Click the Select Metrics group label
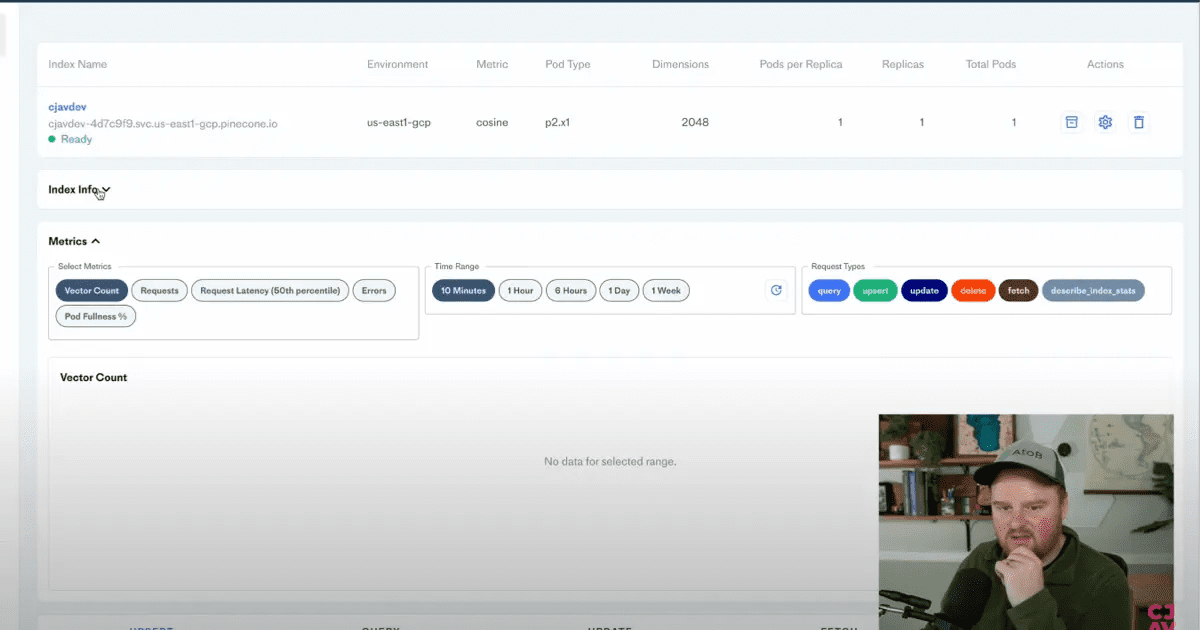Viewport: 1200px width, 630px height. [85, 267]
